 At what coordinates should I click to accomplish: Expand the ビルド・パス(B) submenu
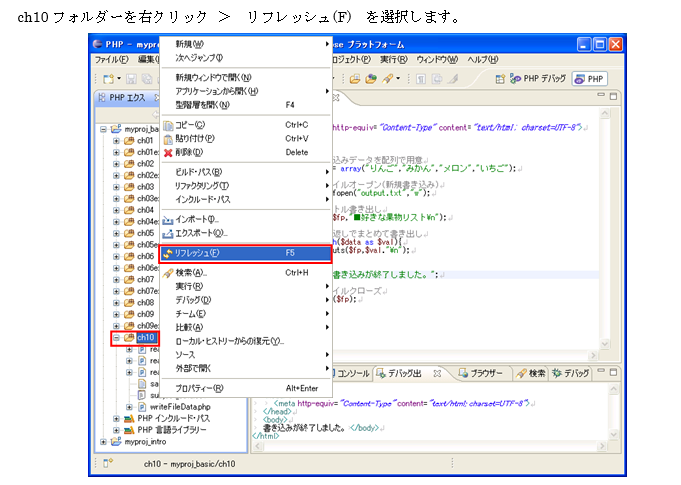pyautogui.click(x=198, y=172)
